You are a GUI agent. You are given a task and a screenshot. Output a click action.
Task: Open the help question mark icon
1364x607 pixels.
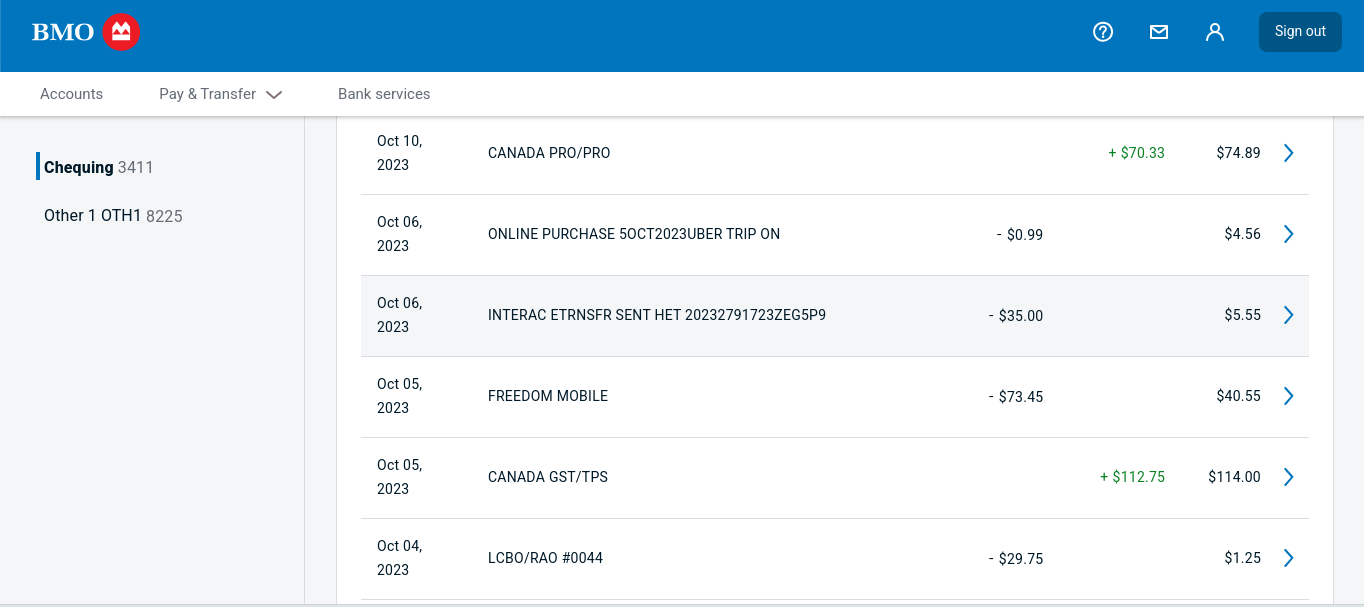(1103, 32)
